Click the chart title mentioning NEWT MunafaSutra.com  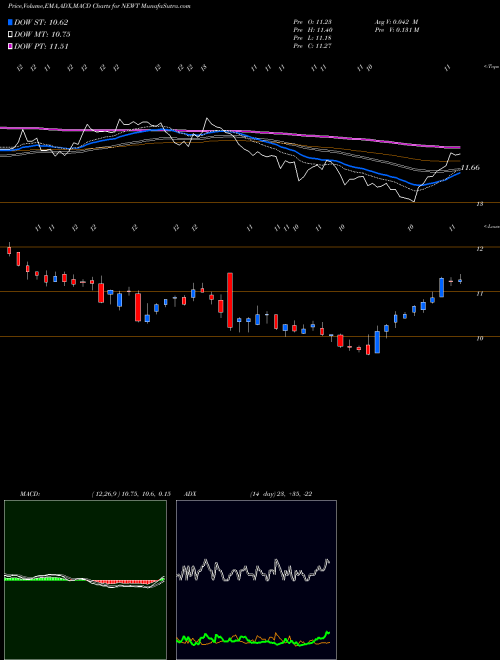[99, 6]
